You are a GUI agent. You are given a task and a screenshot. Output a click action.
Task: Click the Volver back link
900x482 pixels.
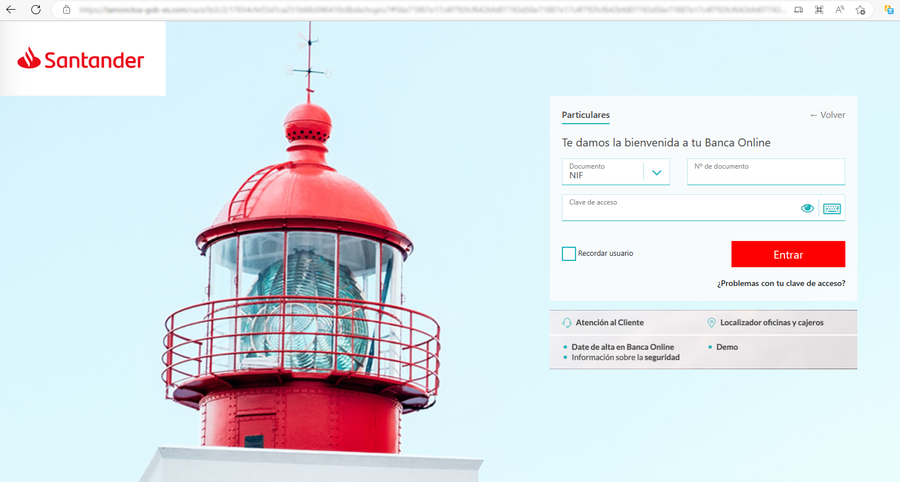tap(827, 115)
